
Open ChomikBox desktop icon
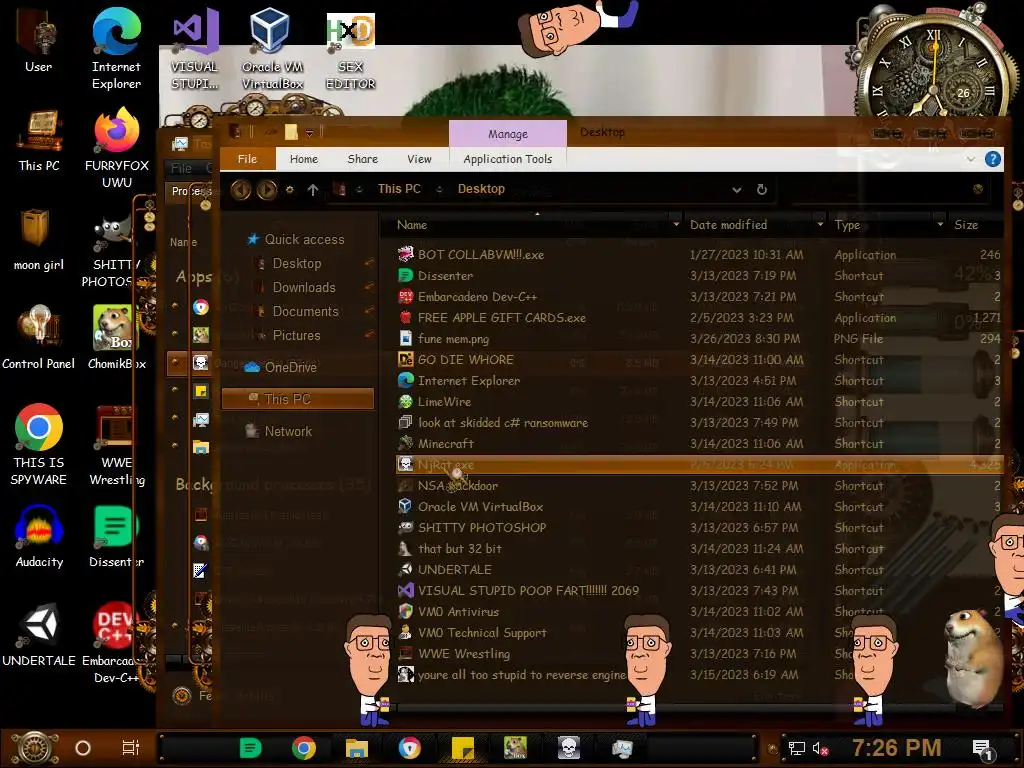point(116,338)
